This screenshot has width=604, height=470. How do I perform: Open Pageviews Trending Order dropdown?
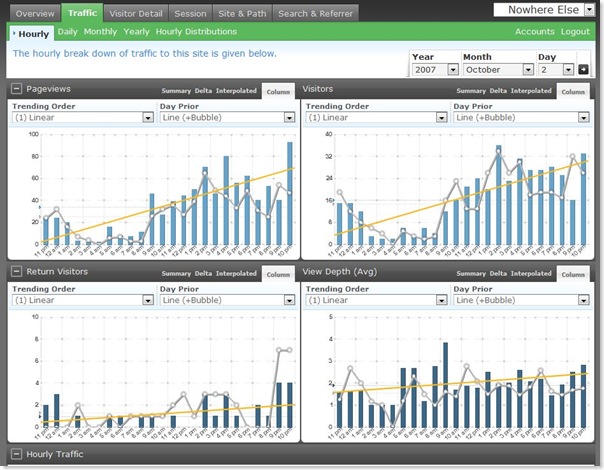coord(83,118)
